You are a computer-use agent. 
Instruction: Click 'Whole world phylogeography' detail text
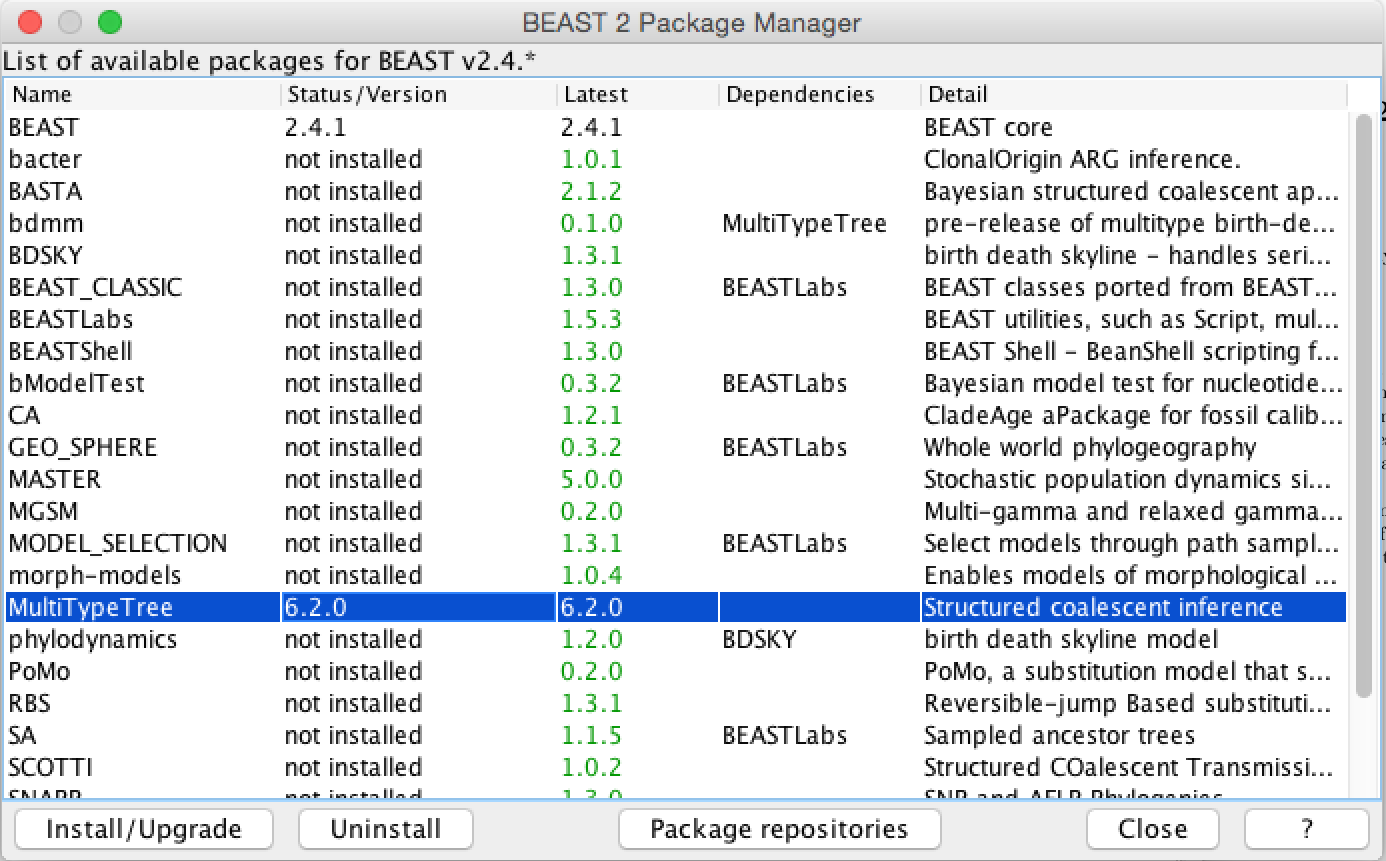click(1090, 447)
